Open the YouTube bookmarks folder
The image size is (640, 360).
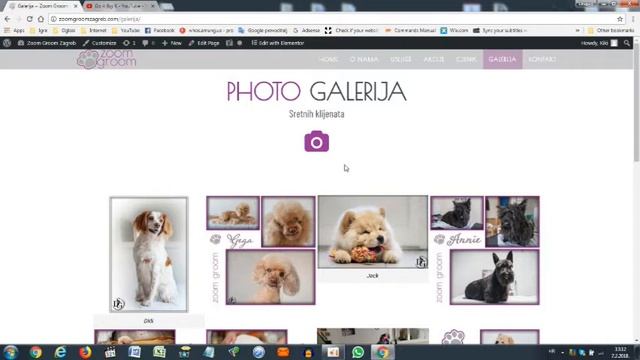click(126, 31)
